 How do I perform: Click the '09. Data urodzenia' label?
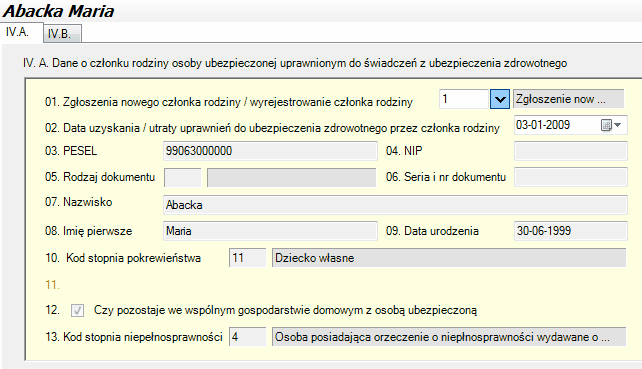432,231
